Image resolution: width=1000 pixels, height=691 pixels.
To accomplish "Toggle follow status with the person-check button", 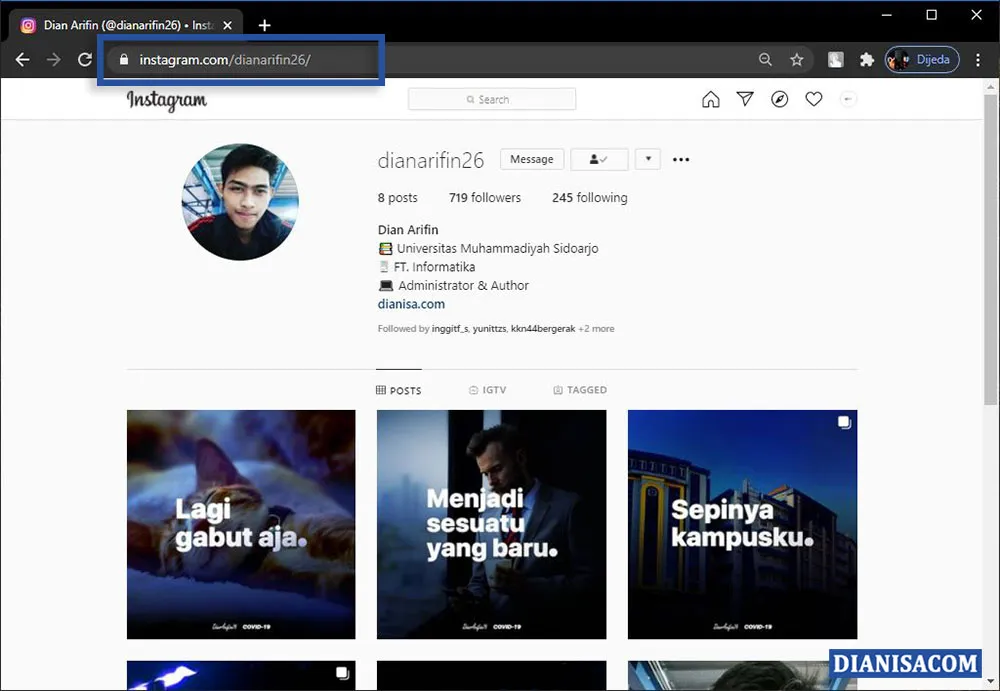I will [598, 159].
